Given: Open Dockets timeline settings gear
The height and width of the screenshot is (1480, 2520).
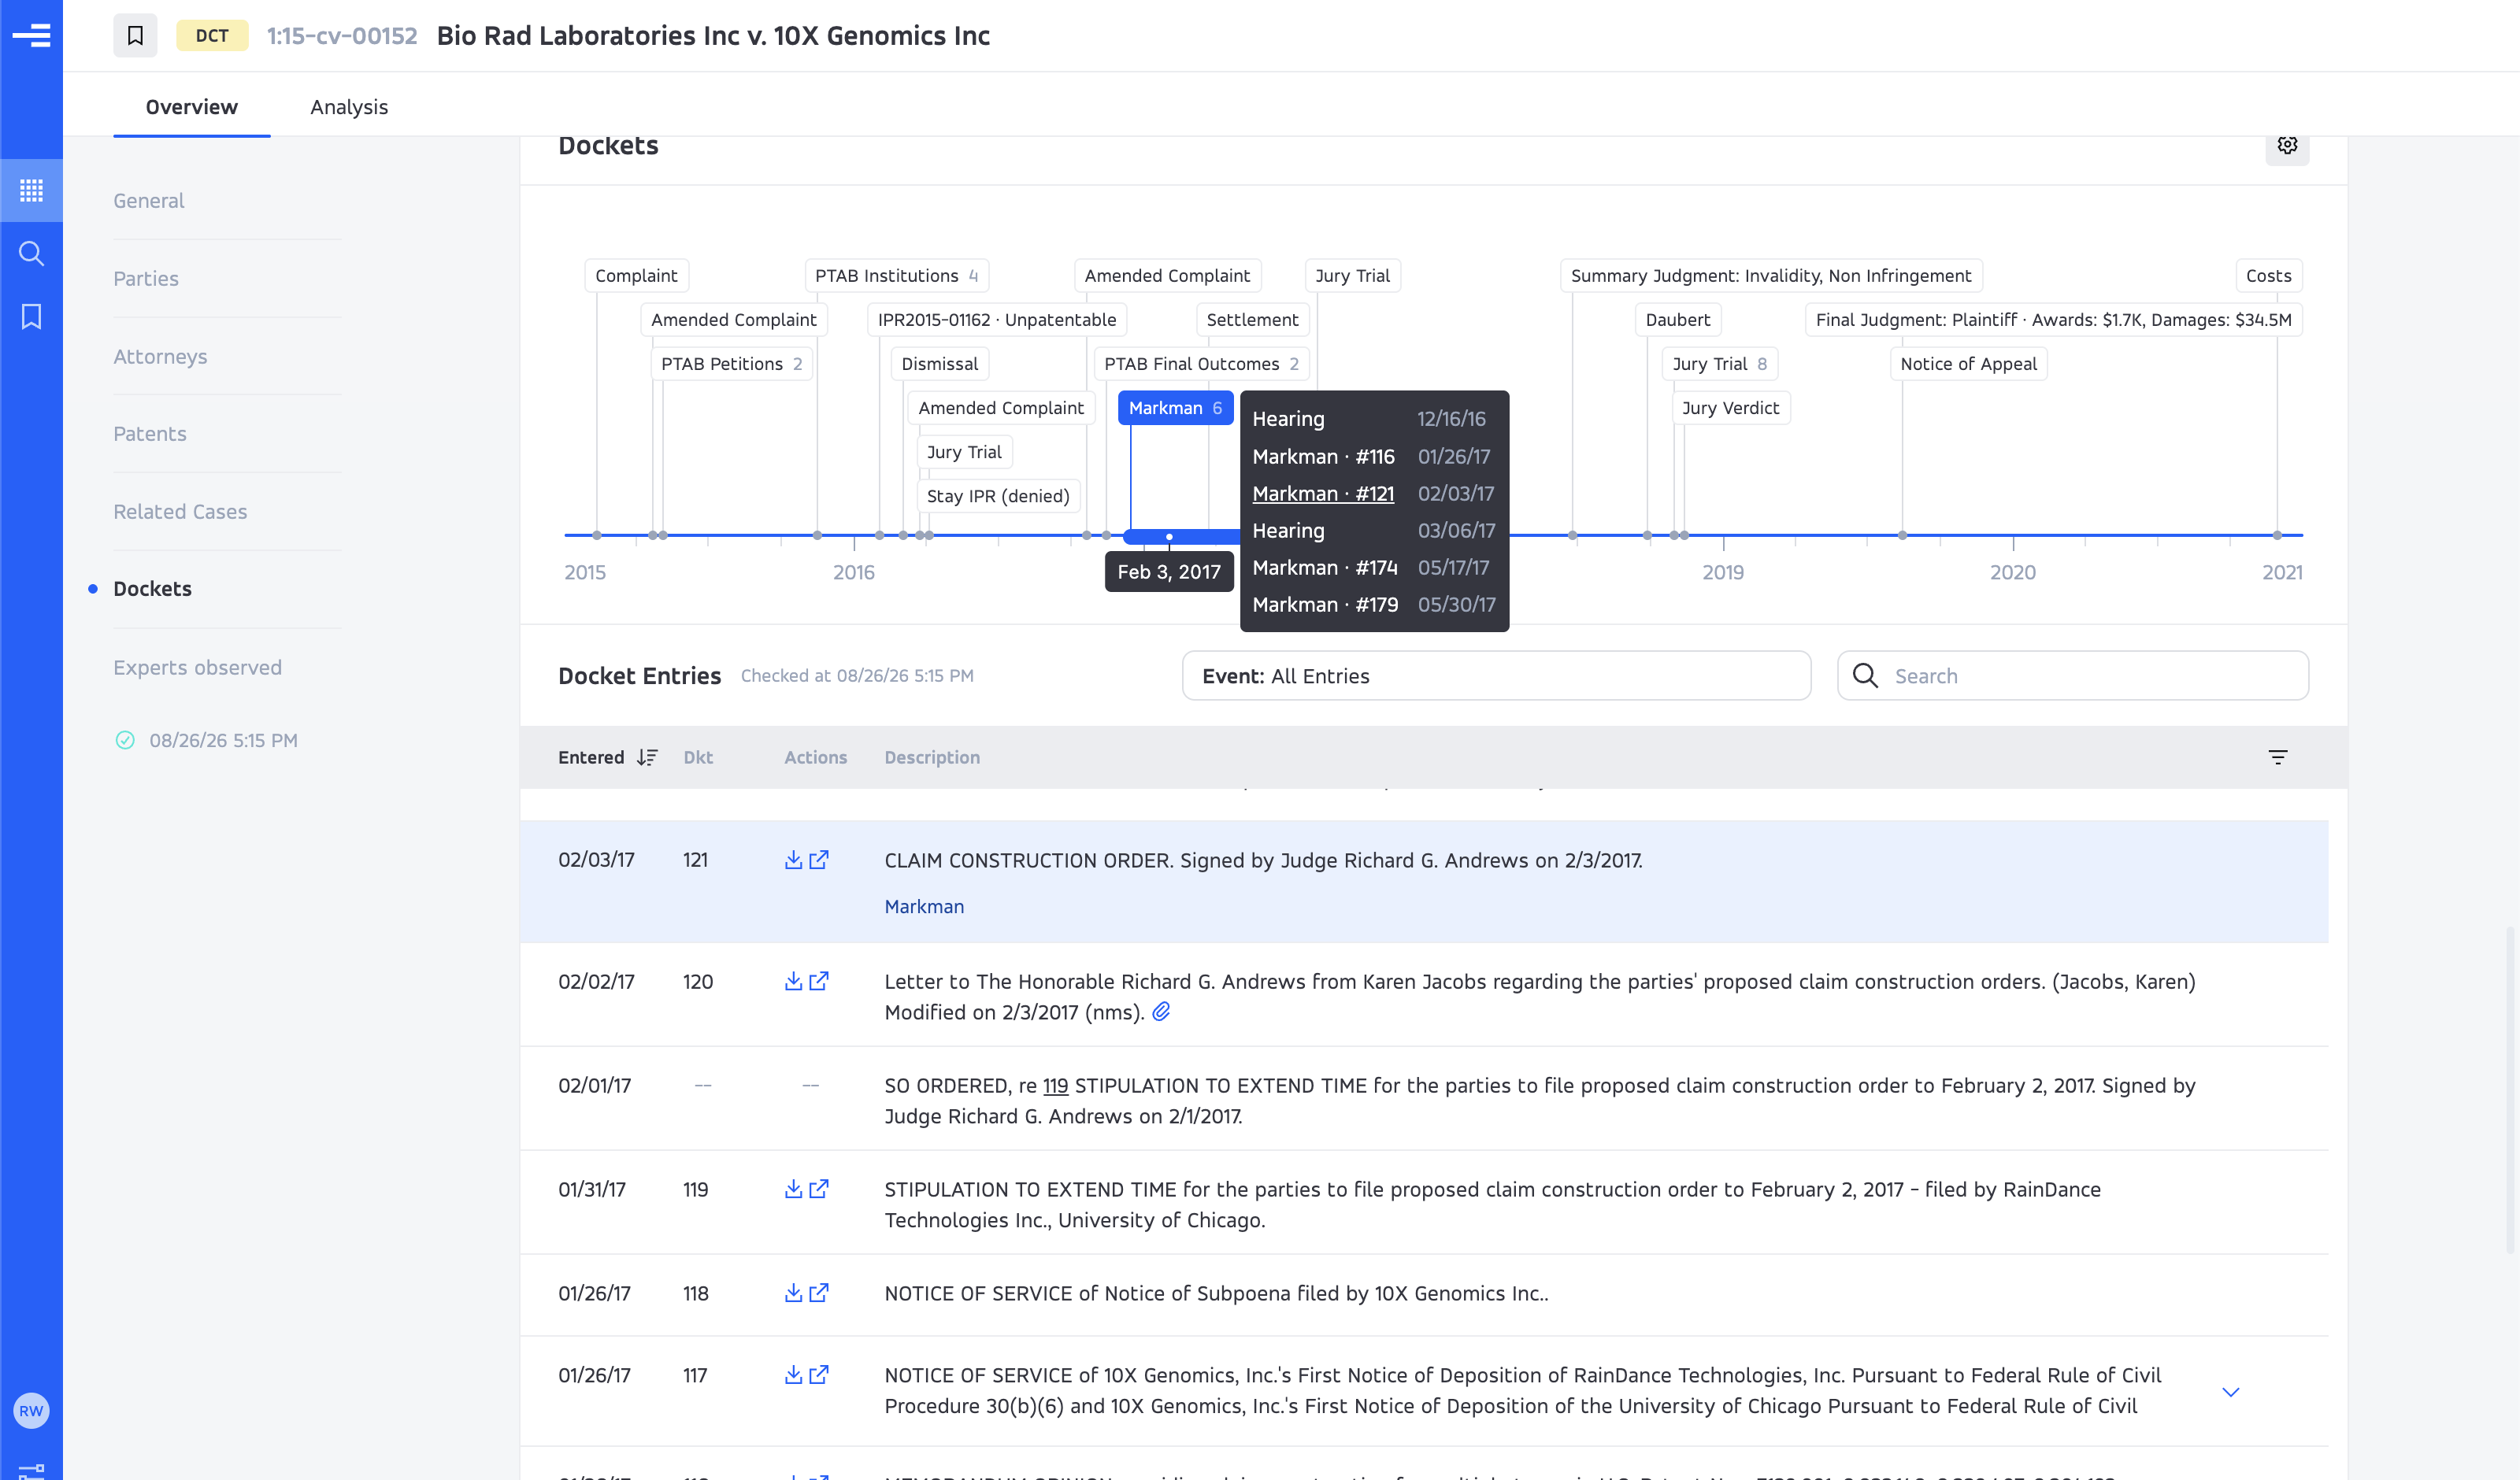Looking at the screenshot, I should tap(2286, 145).
